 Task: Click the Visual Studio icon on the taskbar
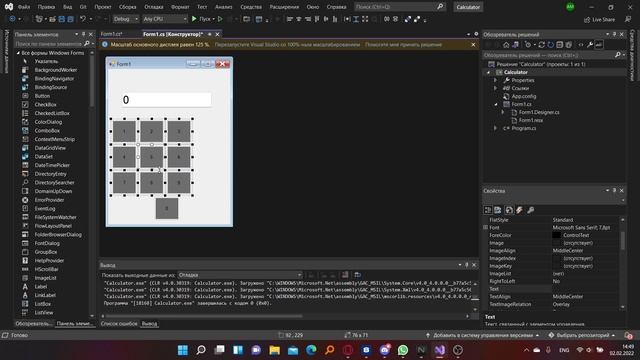pyautogui.click(x=439, y=350)
